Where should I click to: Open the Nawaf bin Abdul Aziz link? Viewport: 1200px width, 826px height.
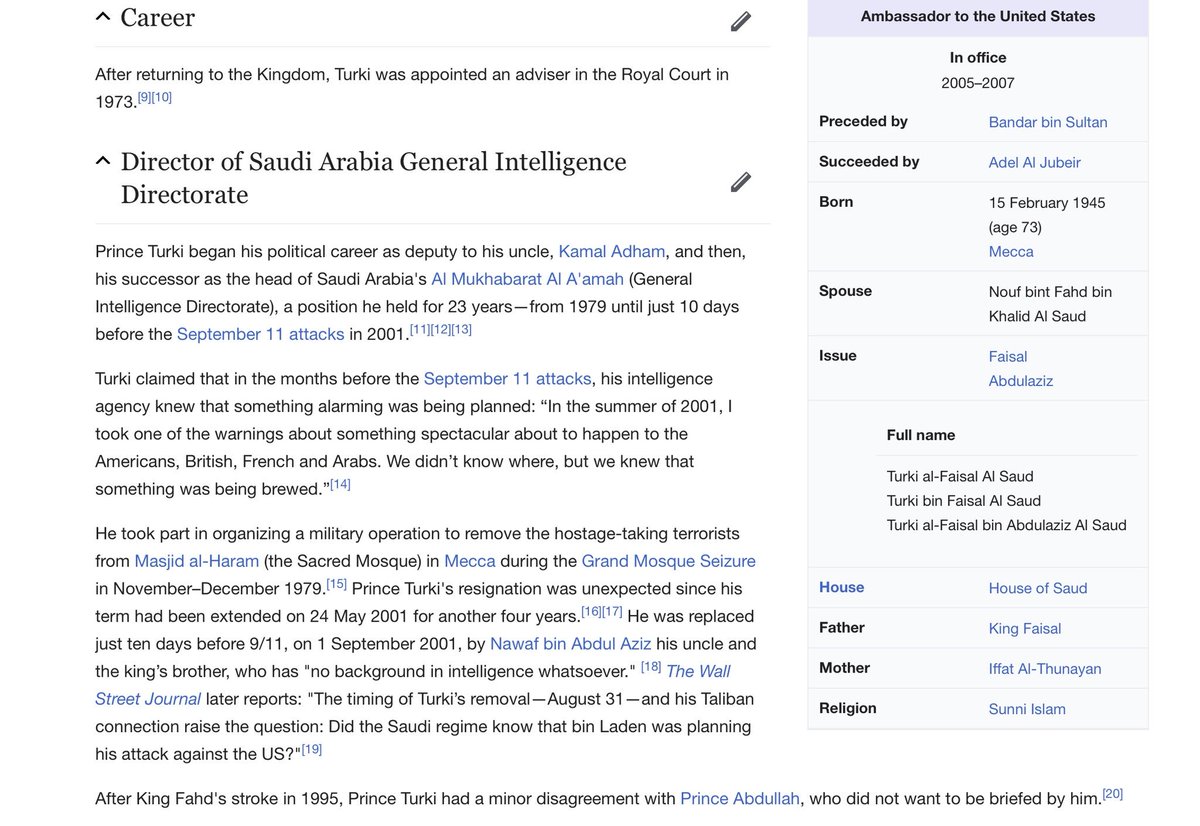point(570,644)
